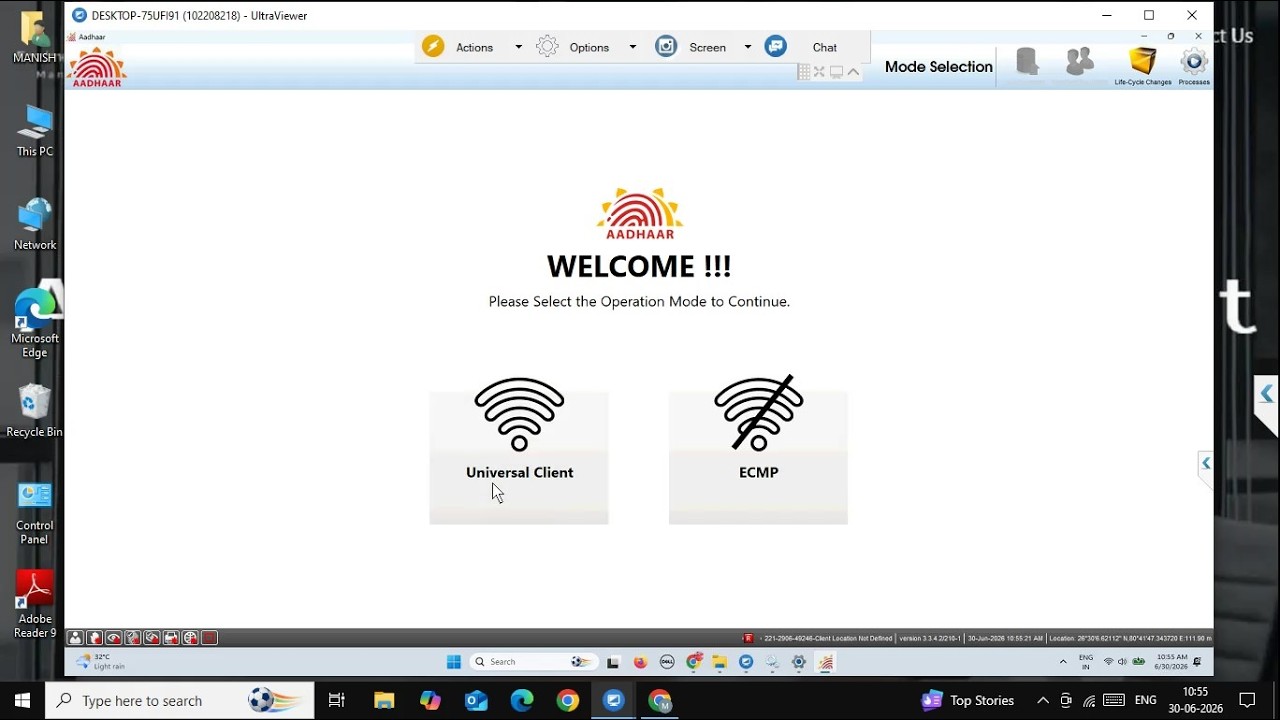Viewport: 1280px width, 720px height.
Task: Open the Screen menu label
Action: click(707, 47)
